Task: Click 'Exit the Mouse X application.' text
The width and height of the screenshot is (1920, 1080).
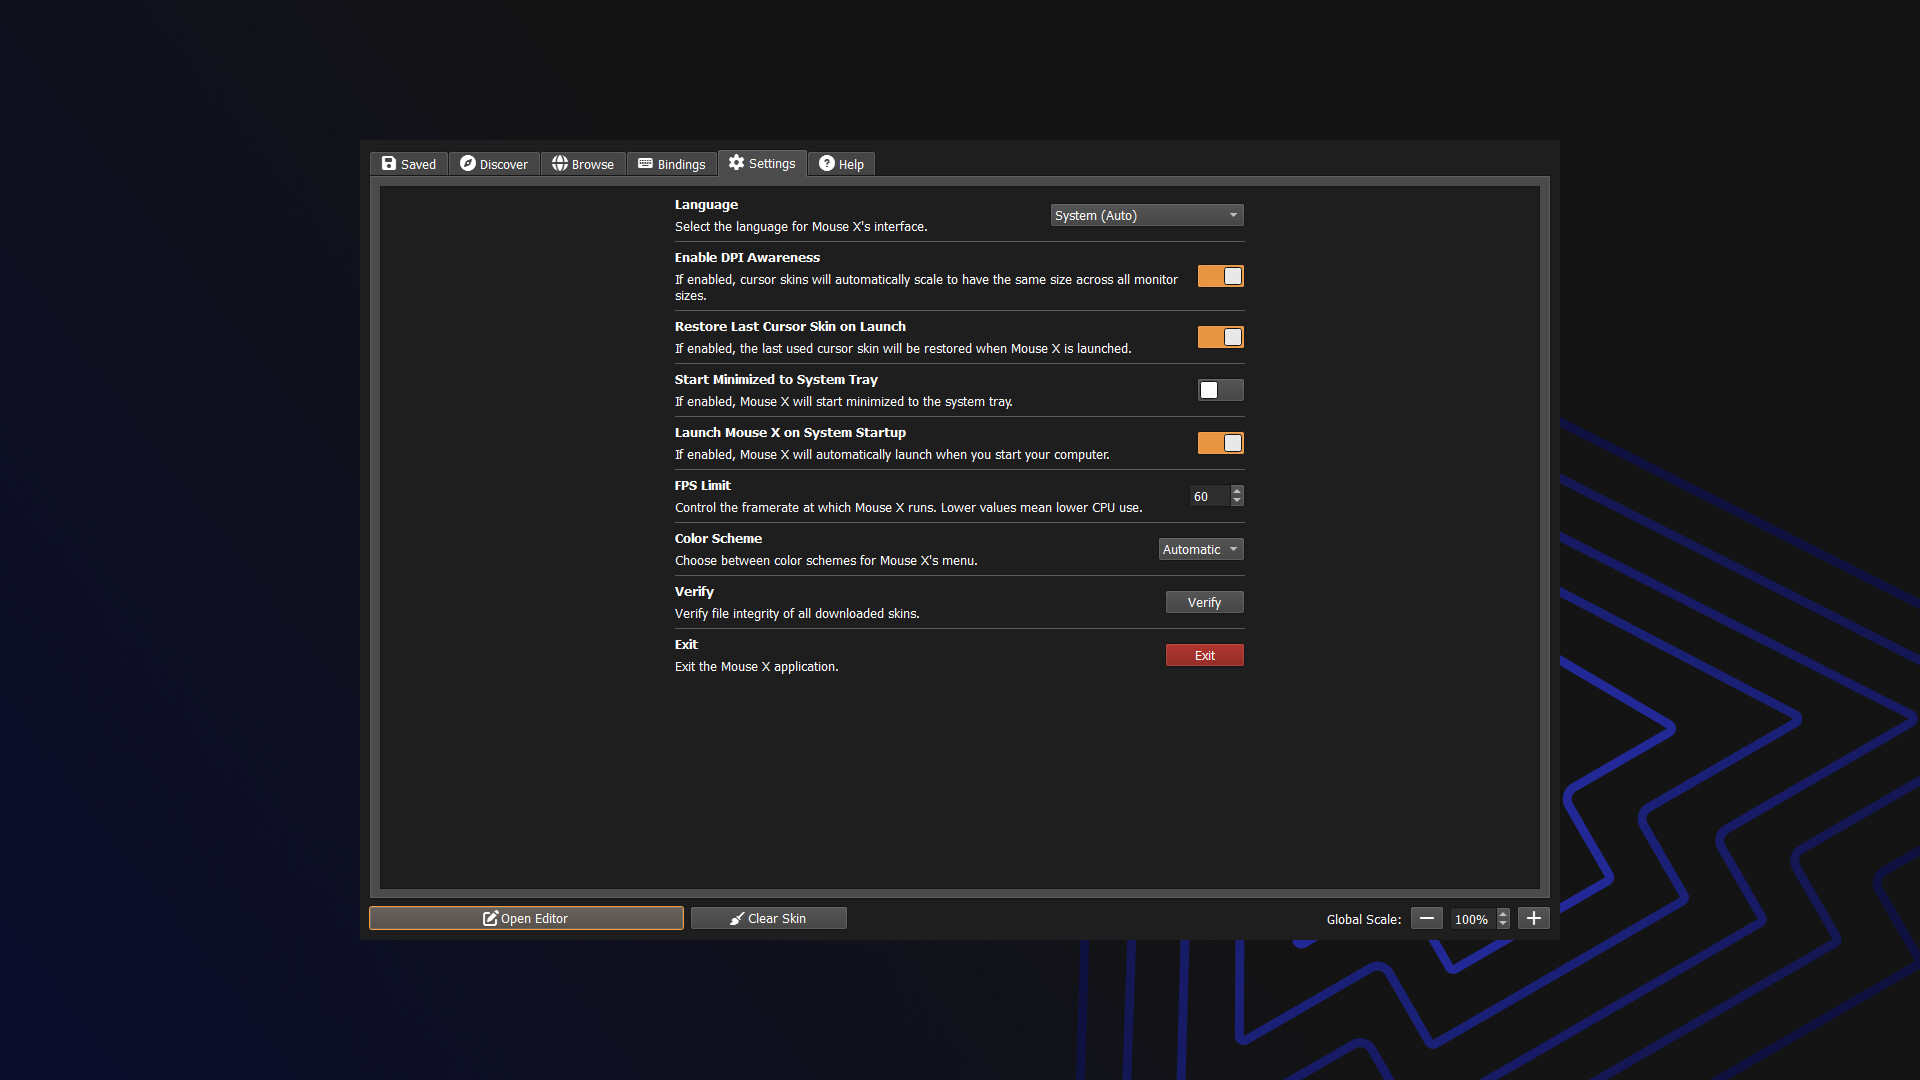Action: click(756, 666)
